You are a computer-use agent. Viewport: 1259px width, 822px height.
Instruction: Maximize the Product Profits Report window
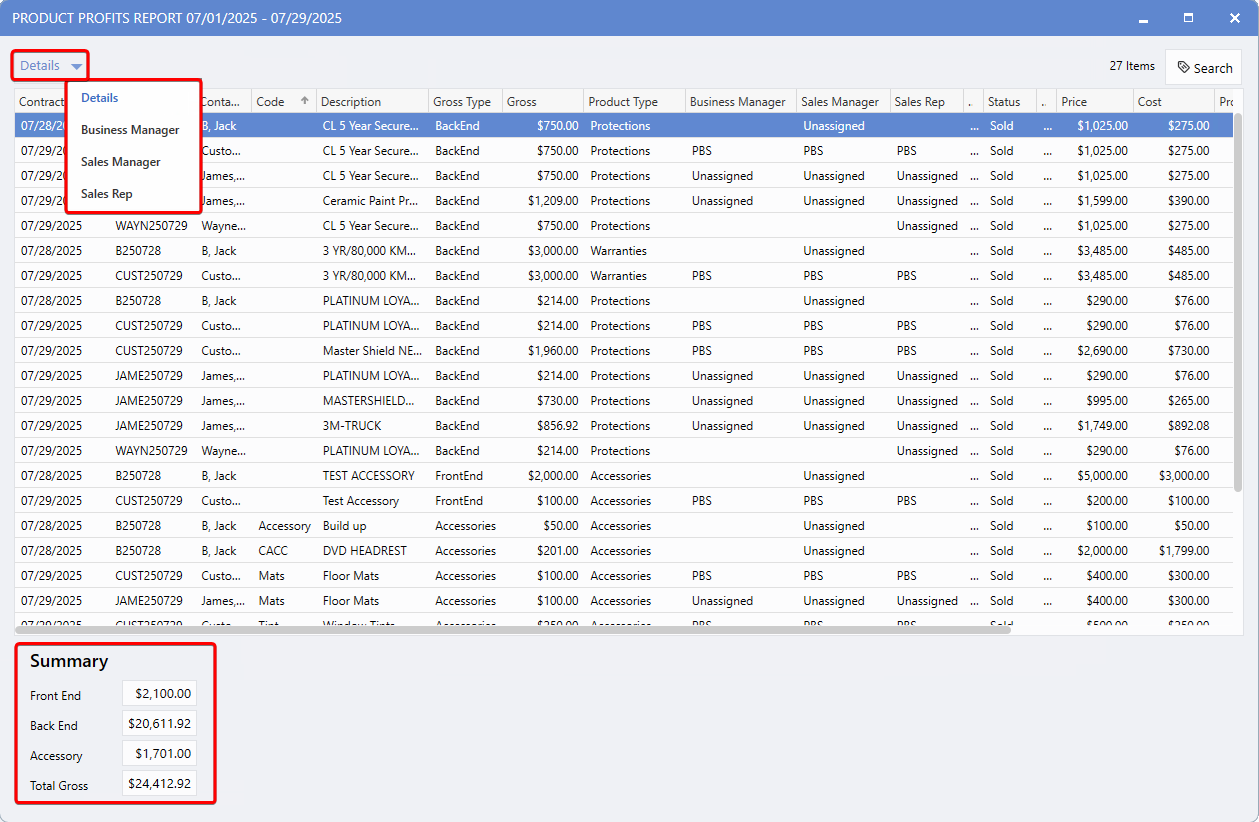1188,18
